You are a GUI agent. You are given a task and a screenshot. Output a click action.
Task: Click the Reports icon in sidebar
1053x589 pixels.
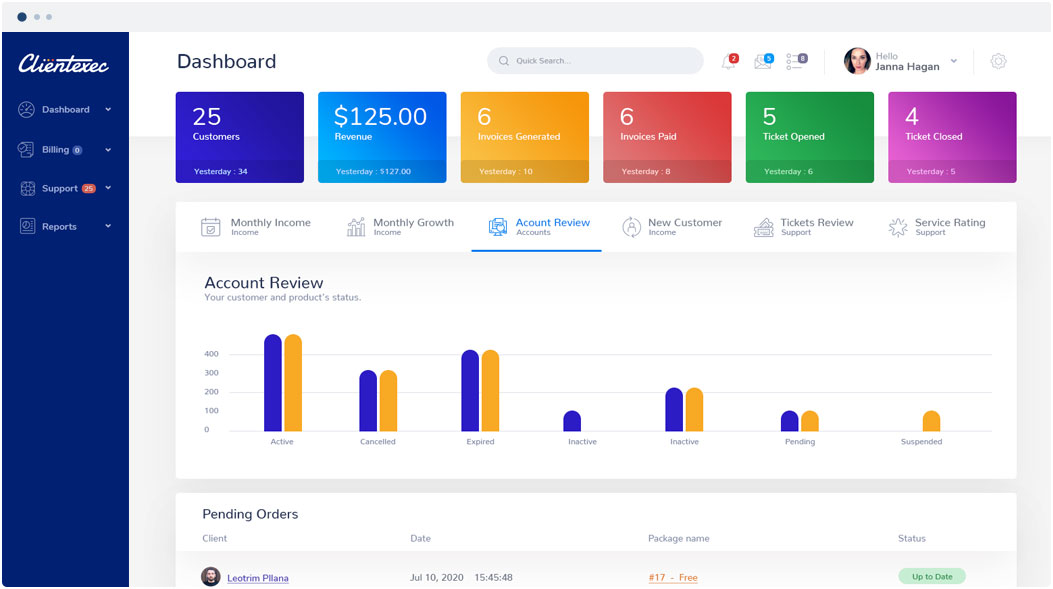26,227
